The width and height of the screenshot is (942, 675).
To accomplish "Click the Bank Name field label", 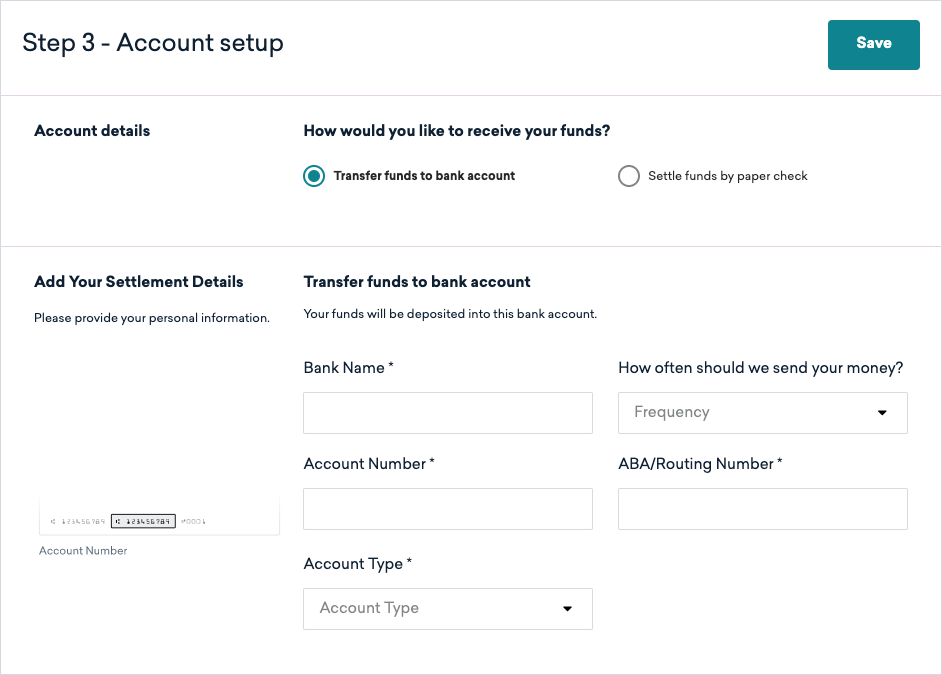I will coord(348,368).
